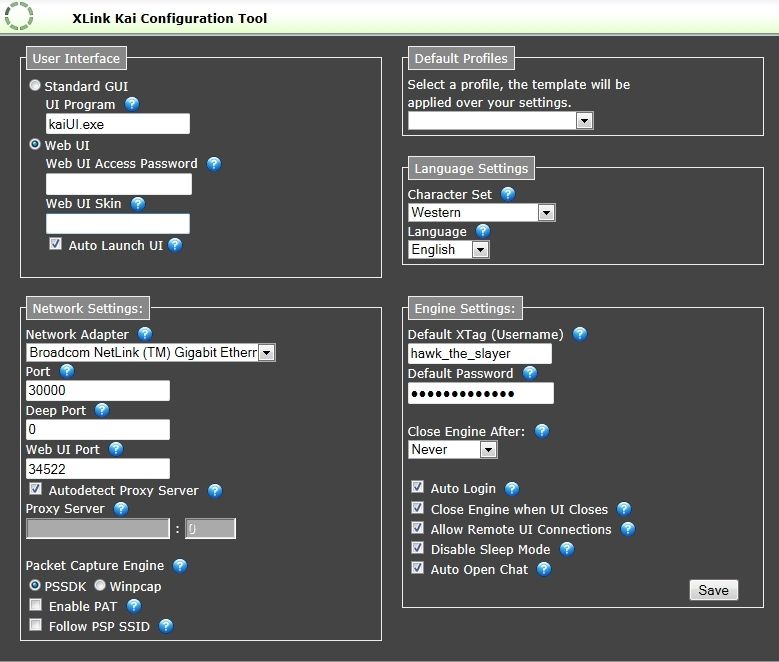The width and height of the screenshot is (779, 662).
Task: Open help for Auto Launch UI
Action: [x=175, y=245]
